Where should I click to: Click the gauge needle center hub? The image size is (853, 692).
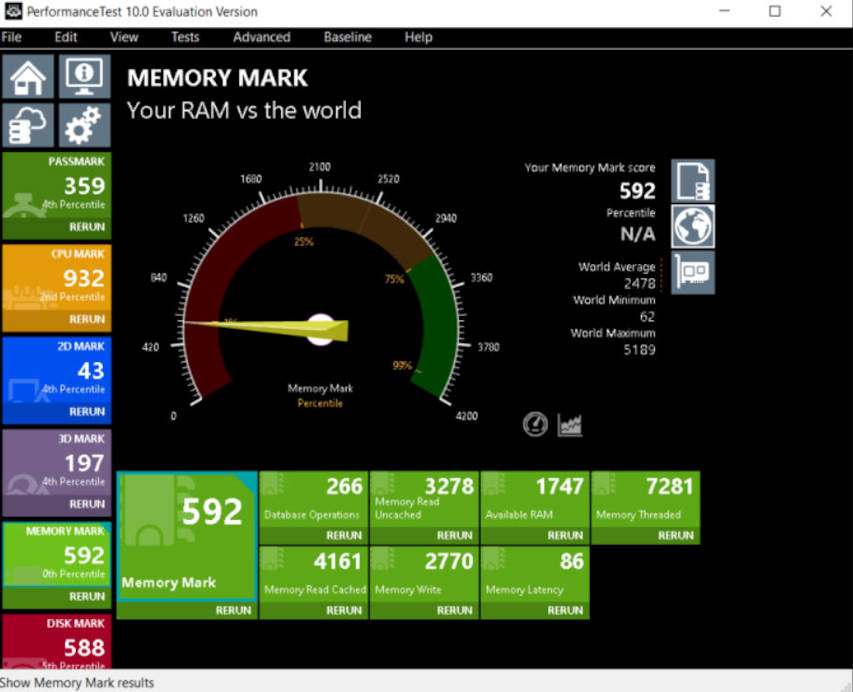click(x=320, y=329)
